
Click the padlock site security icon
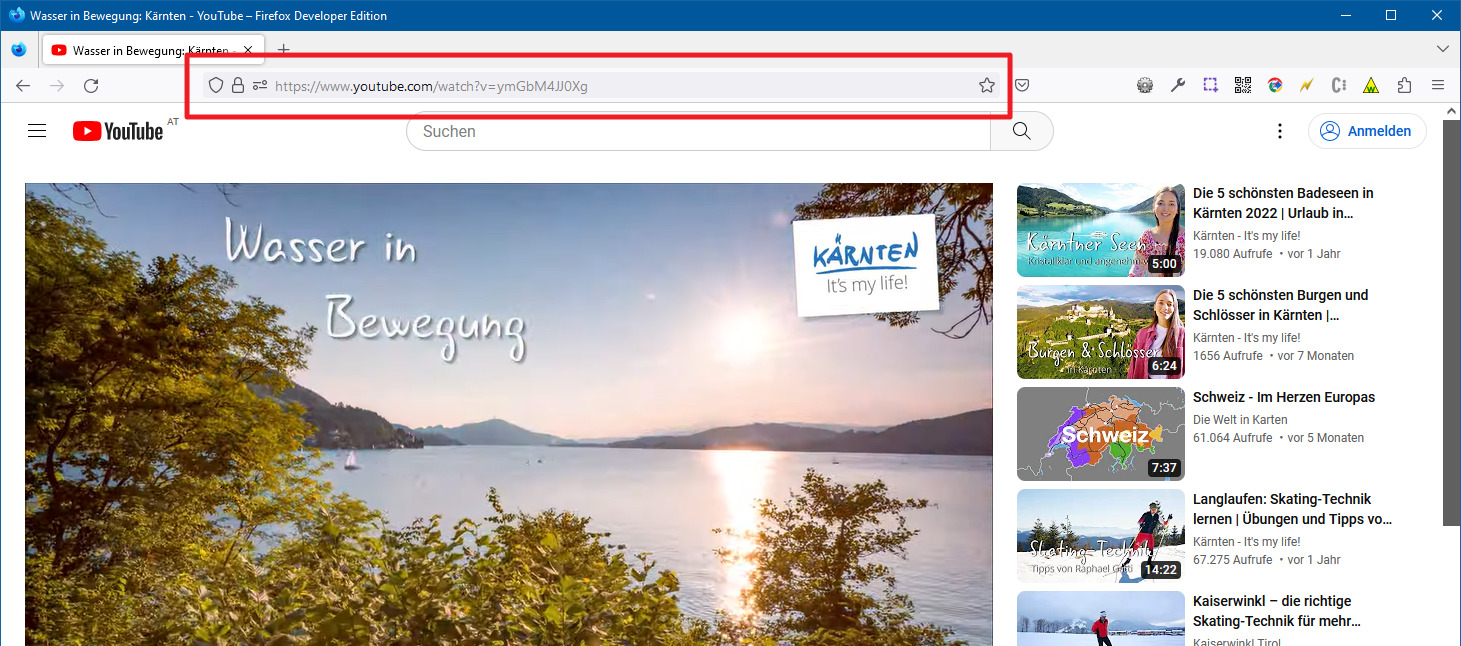(238, 86)
